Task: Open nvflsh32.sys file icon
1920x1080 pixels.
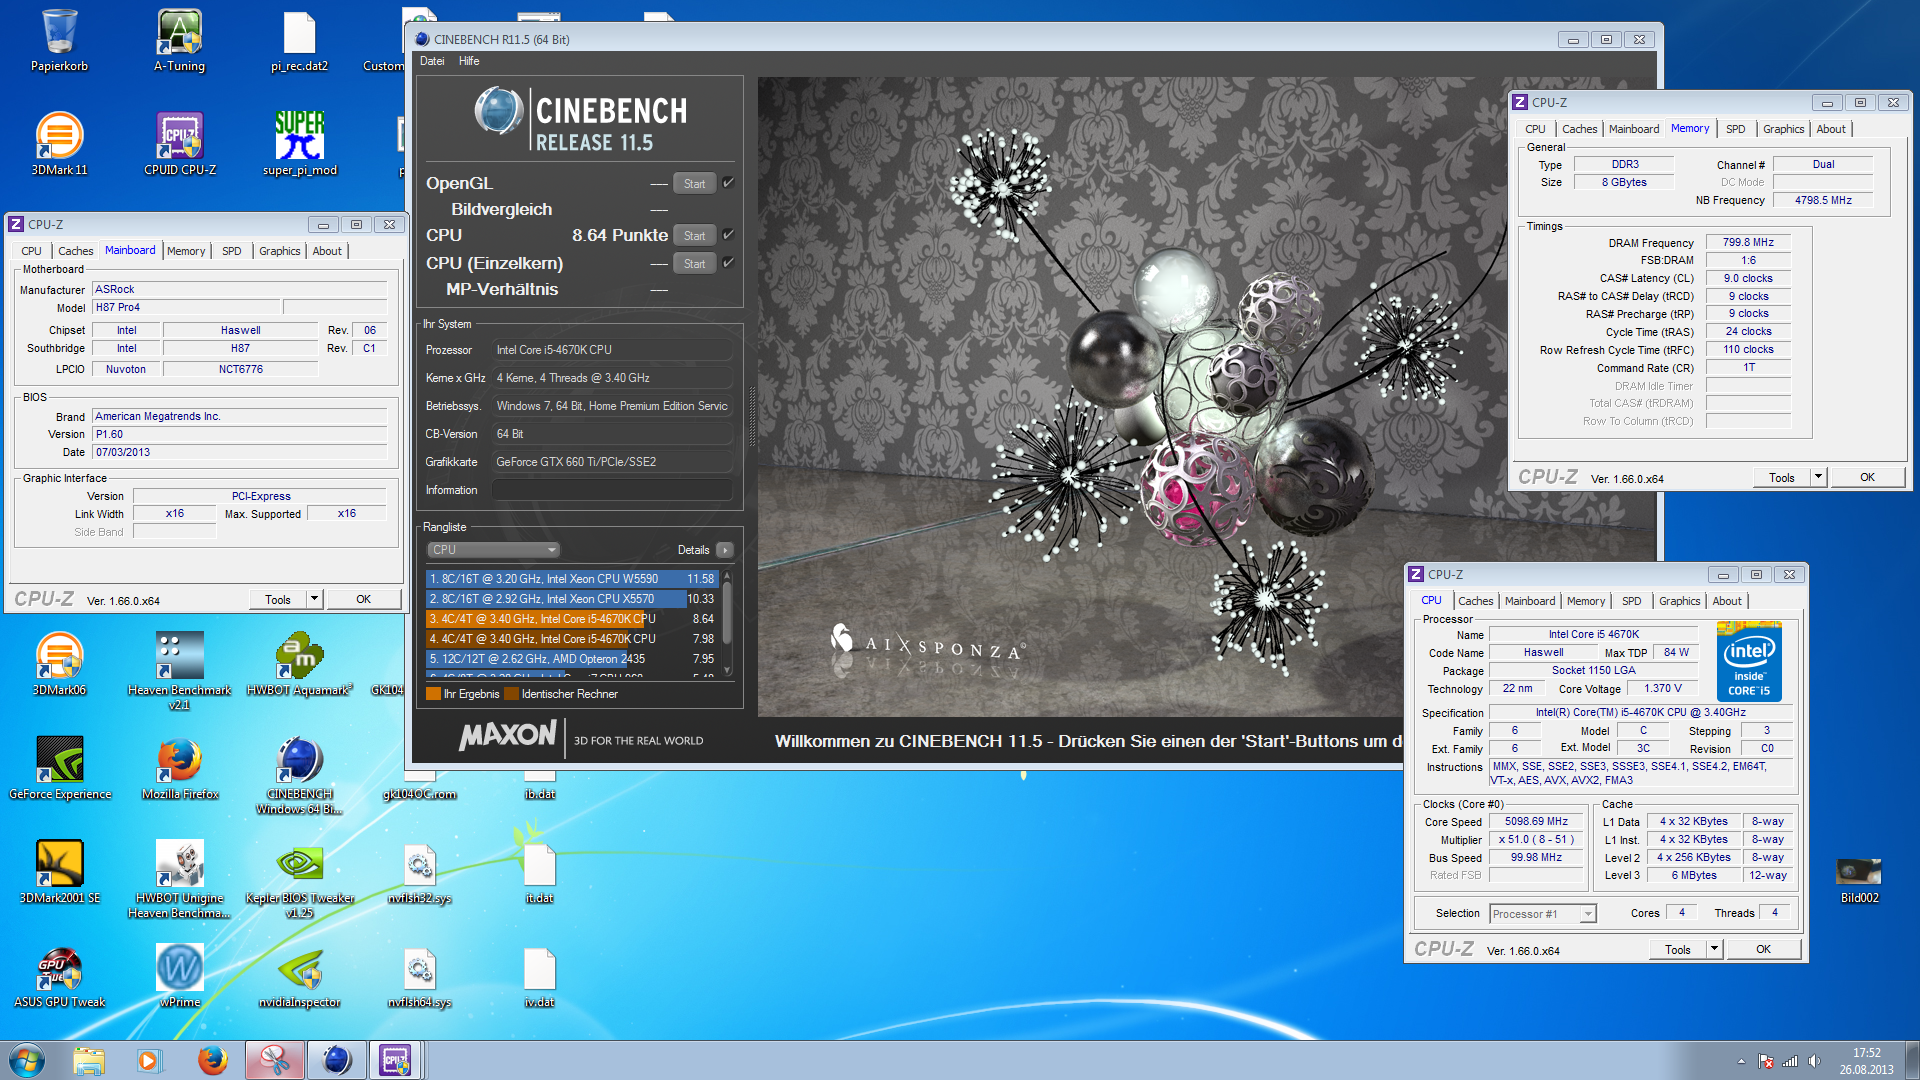Action: point(419,872)
